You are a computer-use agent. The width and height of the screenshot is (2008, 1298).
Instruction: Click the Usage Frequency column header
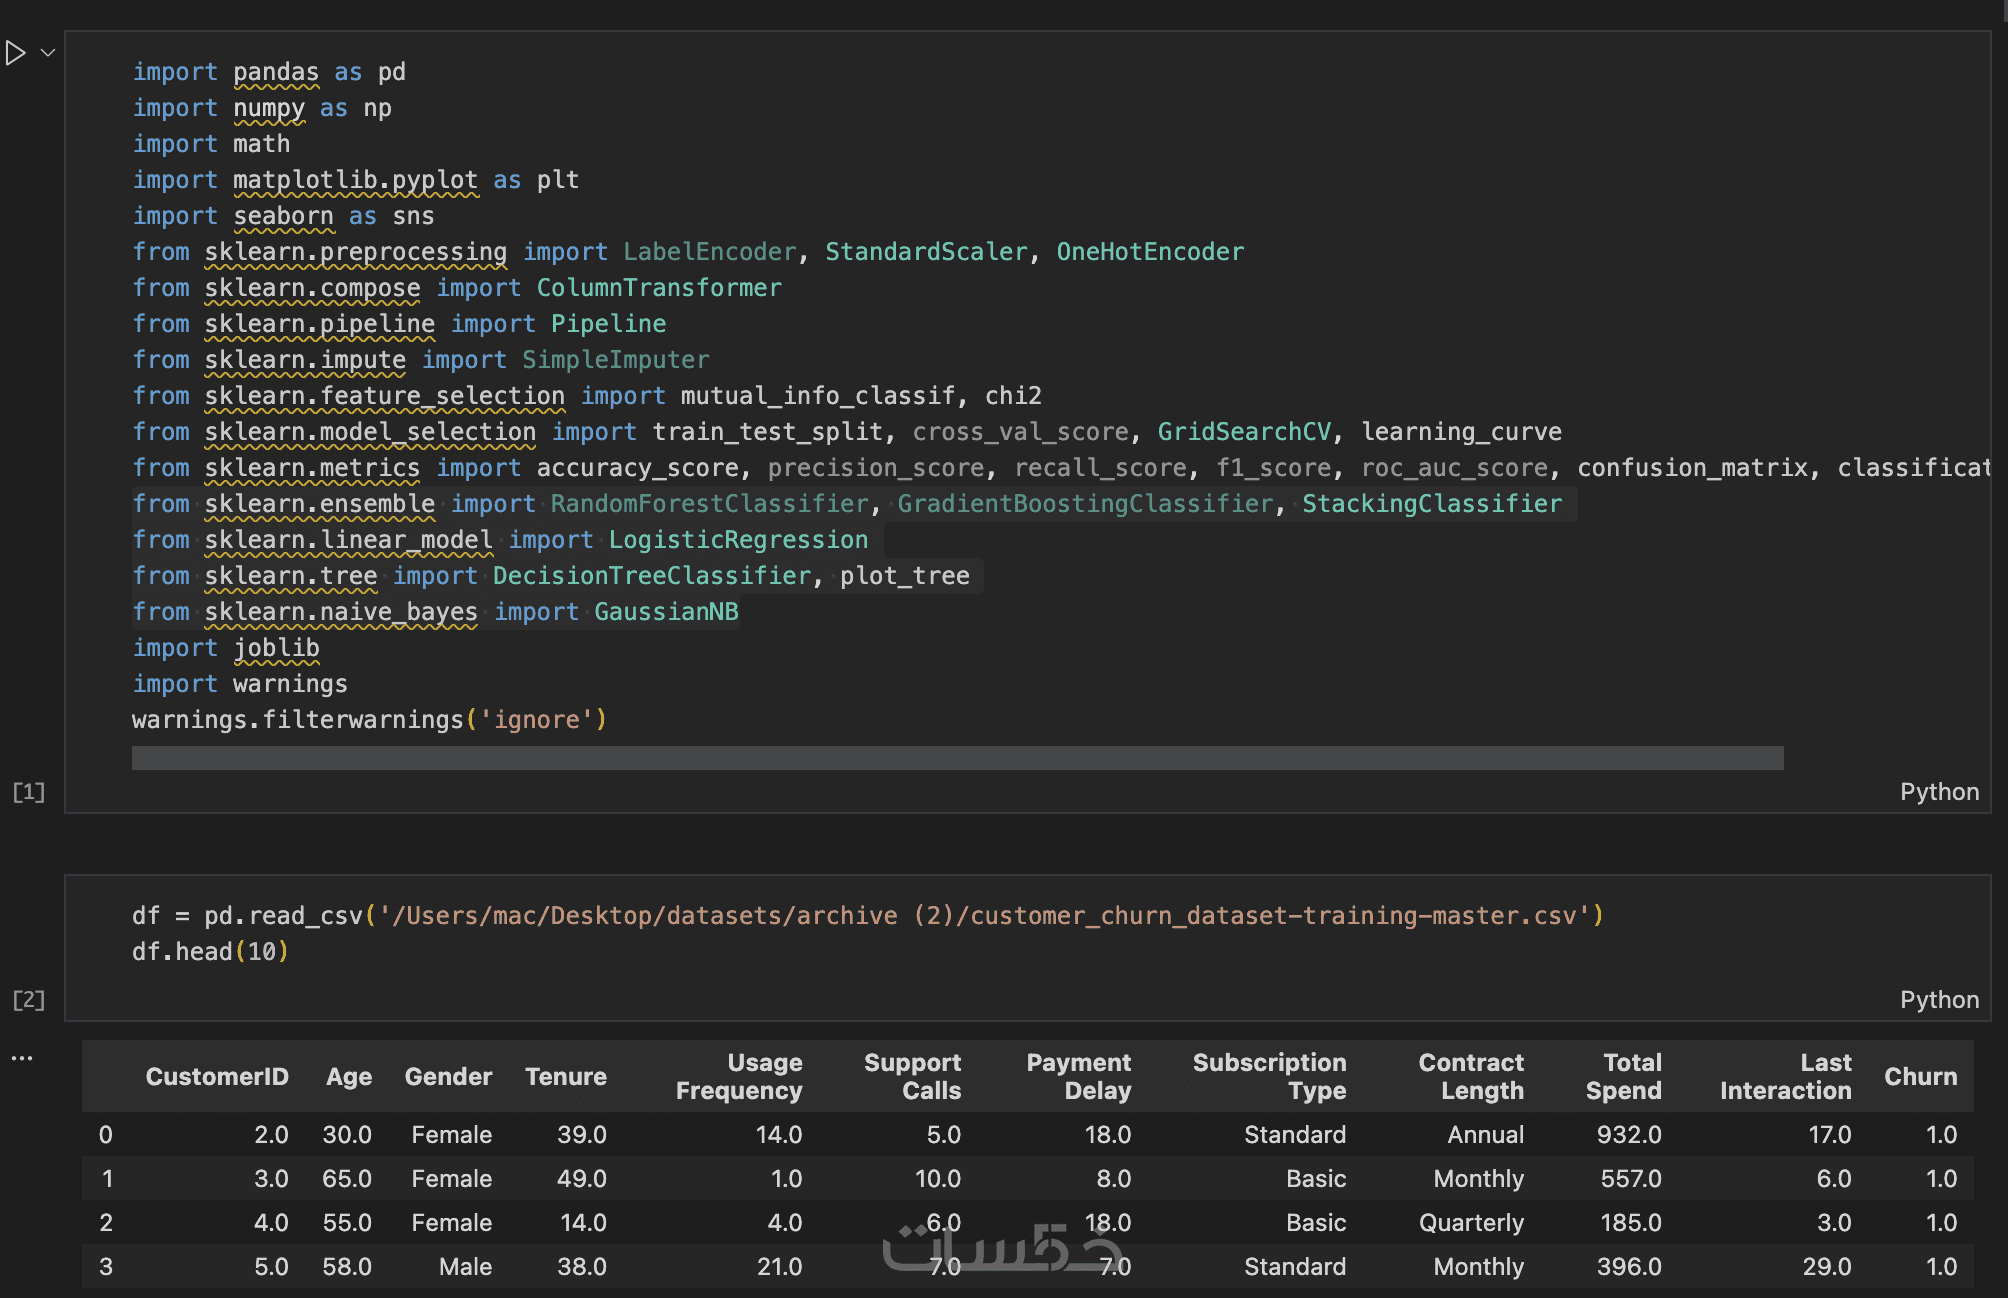point(739,1077)
